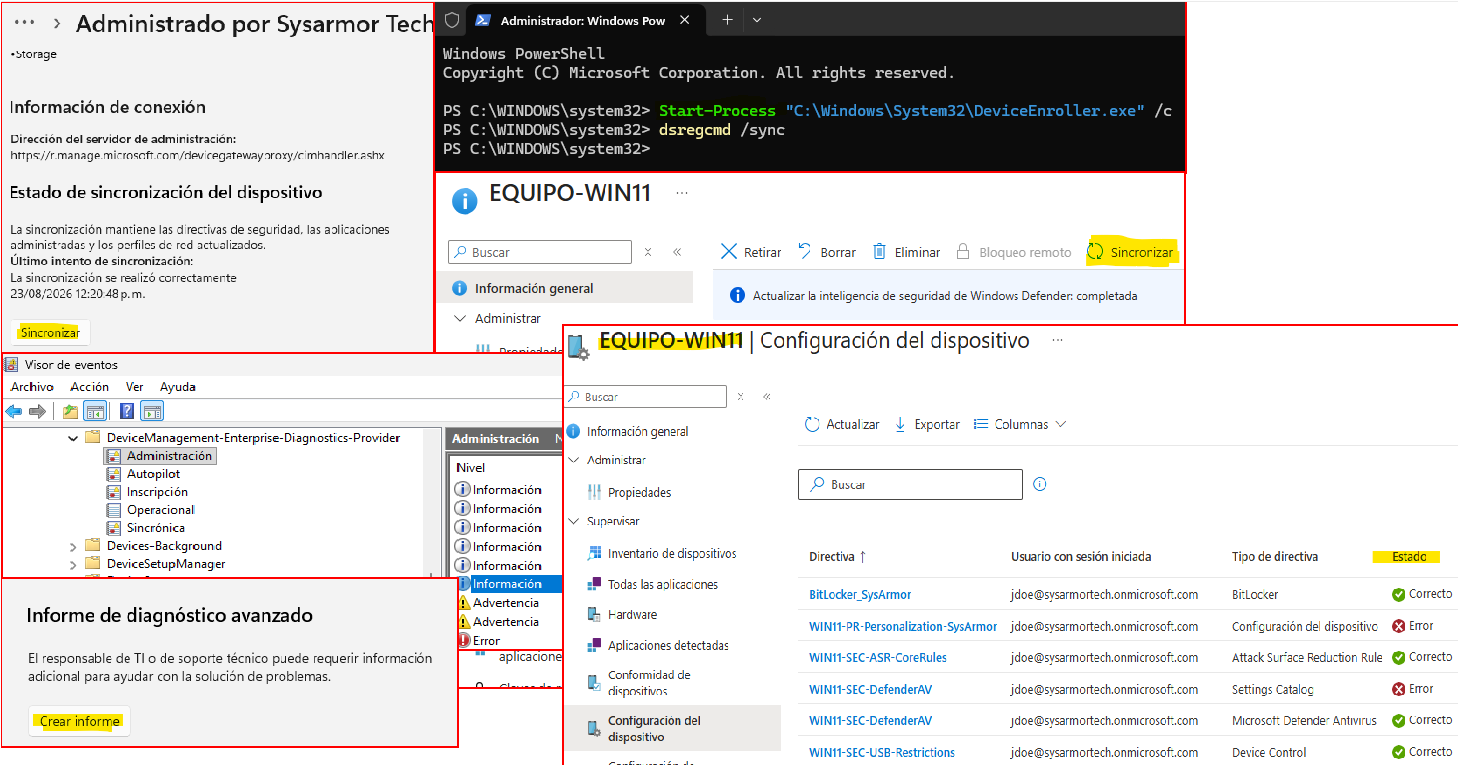
Task: Click the Forward arrow in Event Viewer toolbar
Action: click(37, 411)
